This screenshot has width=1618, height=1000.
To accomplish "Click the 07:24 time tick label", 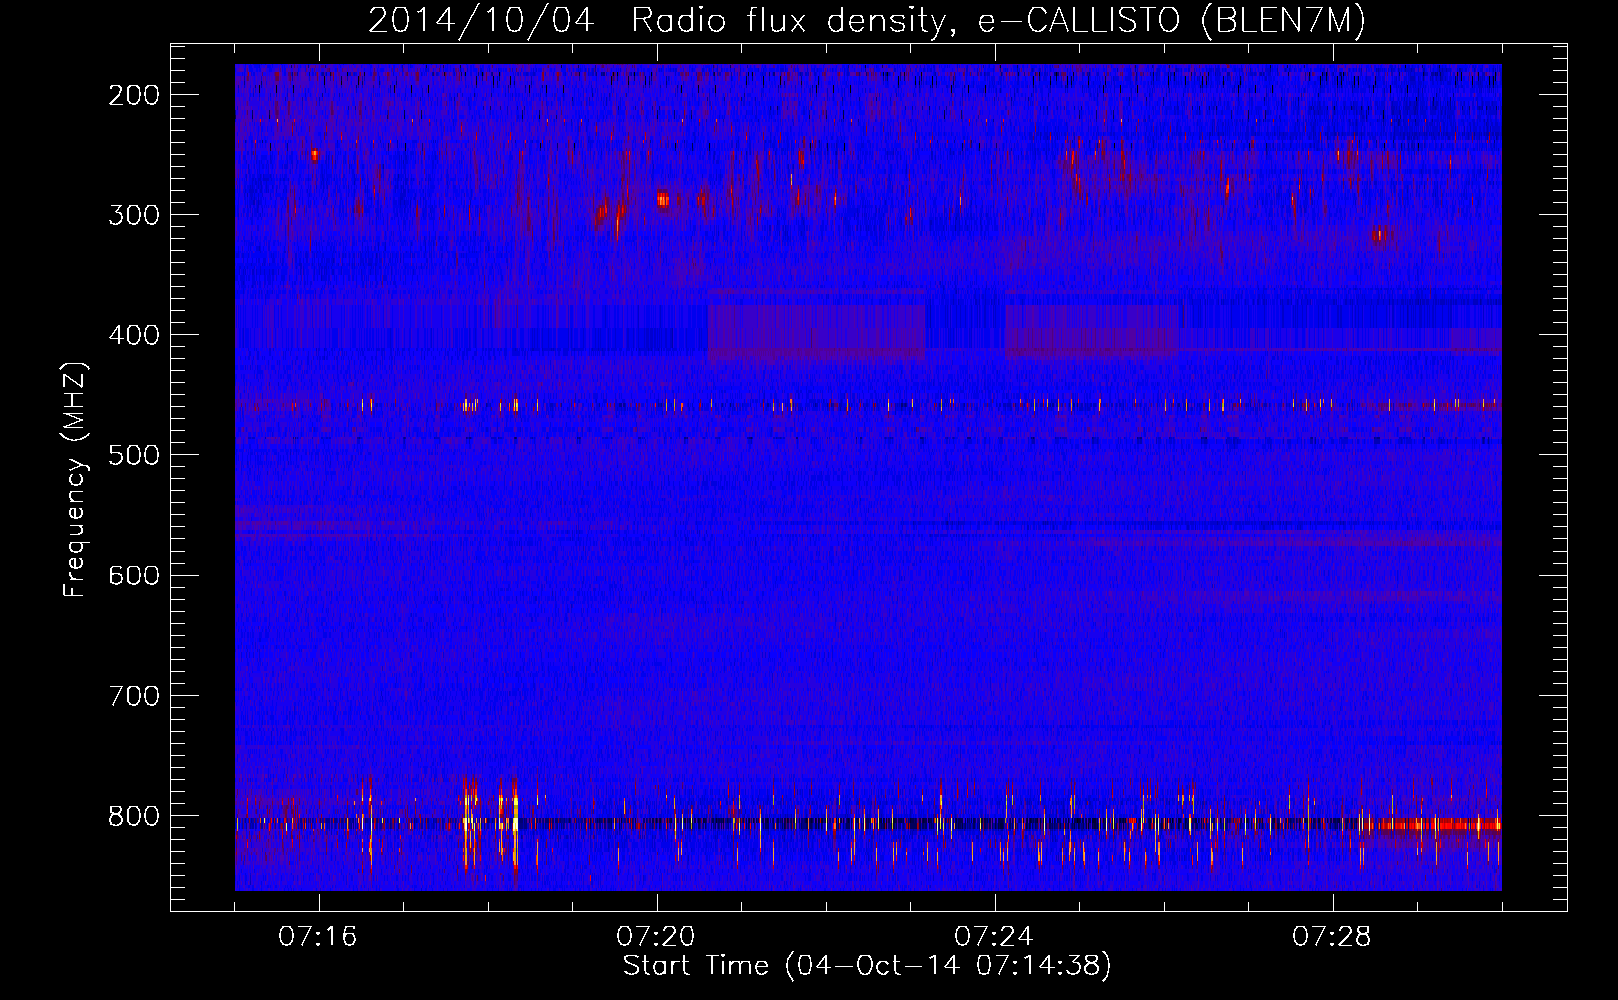I will [994, 936].
